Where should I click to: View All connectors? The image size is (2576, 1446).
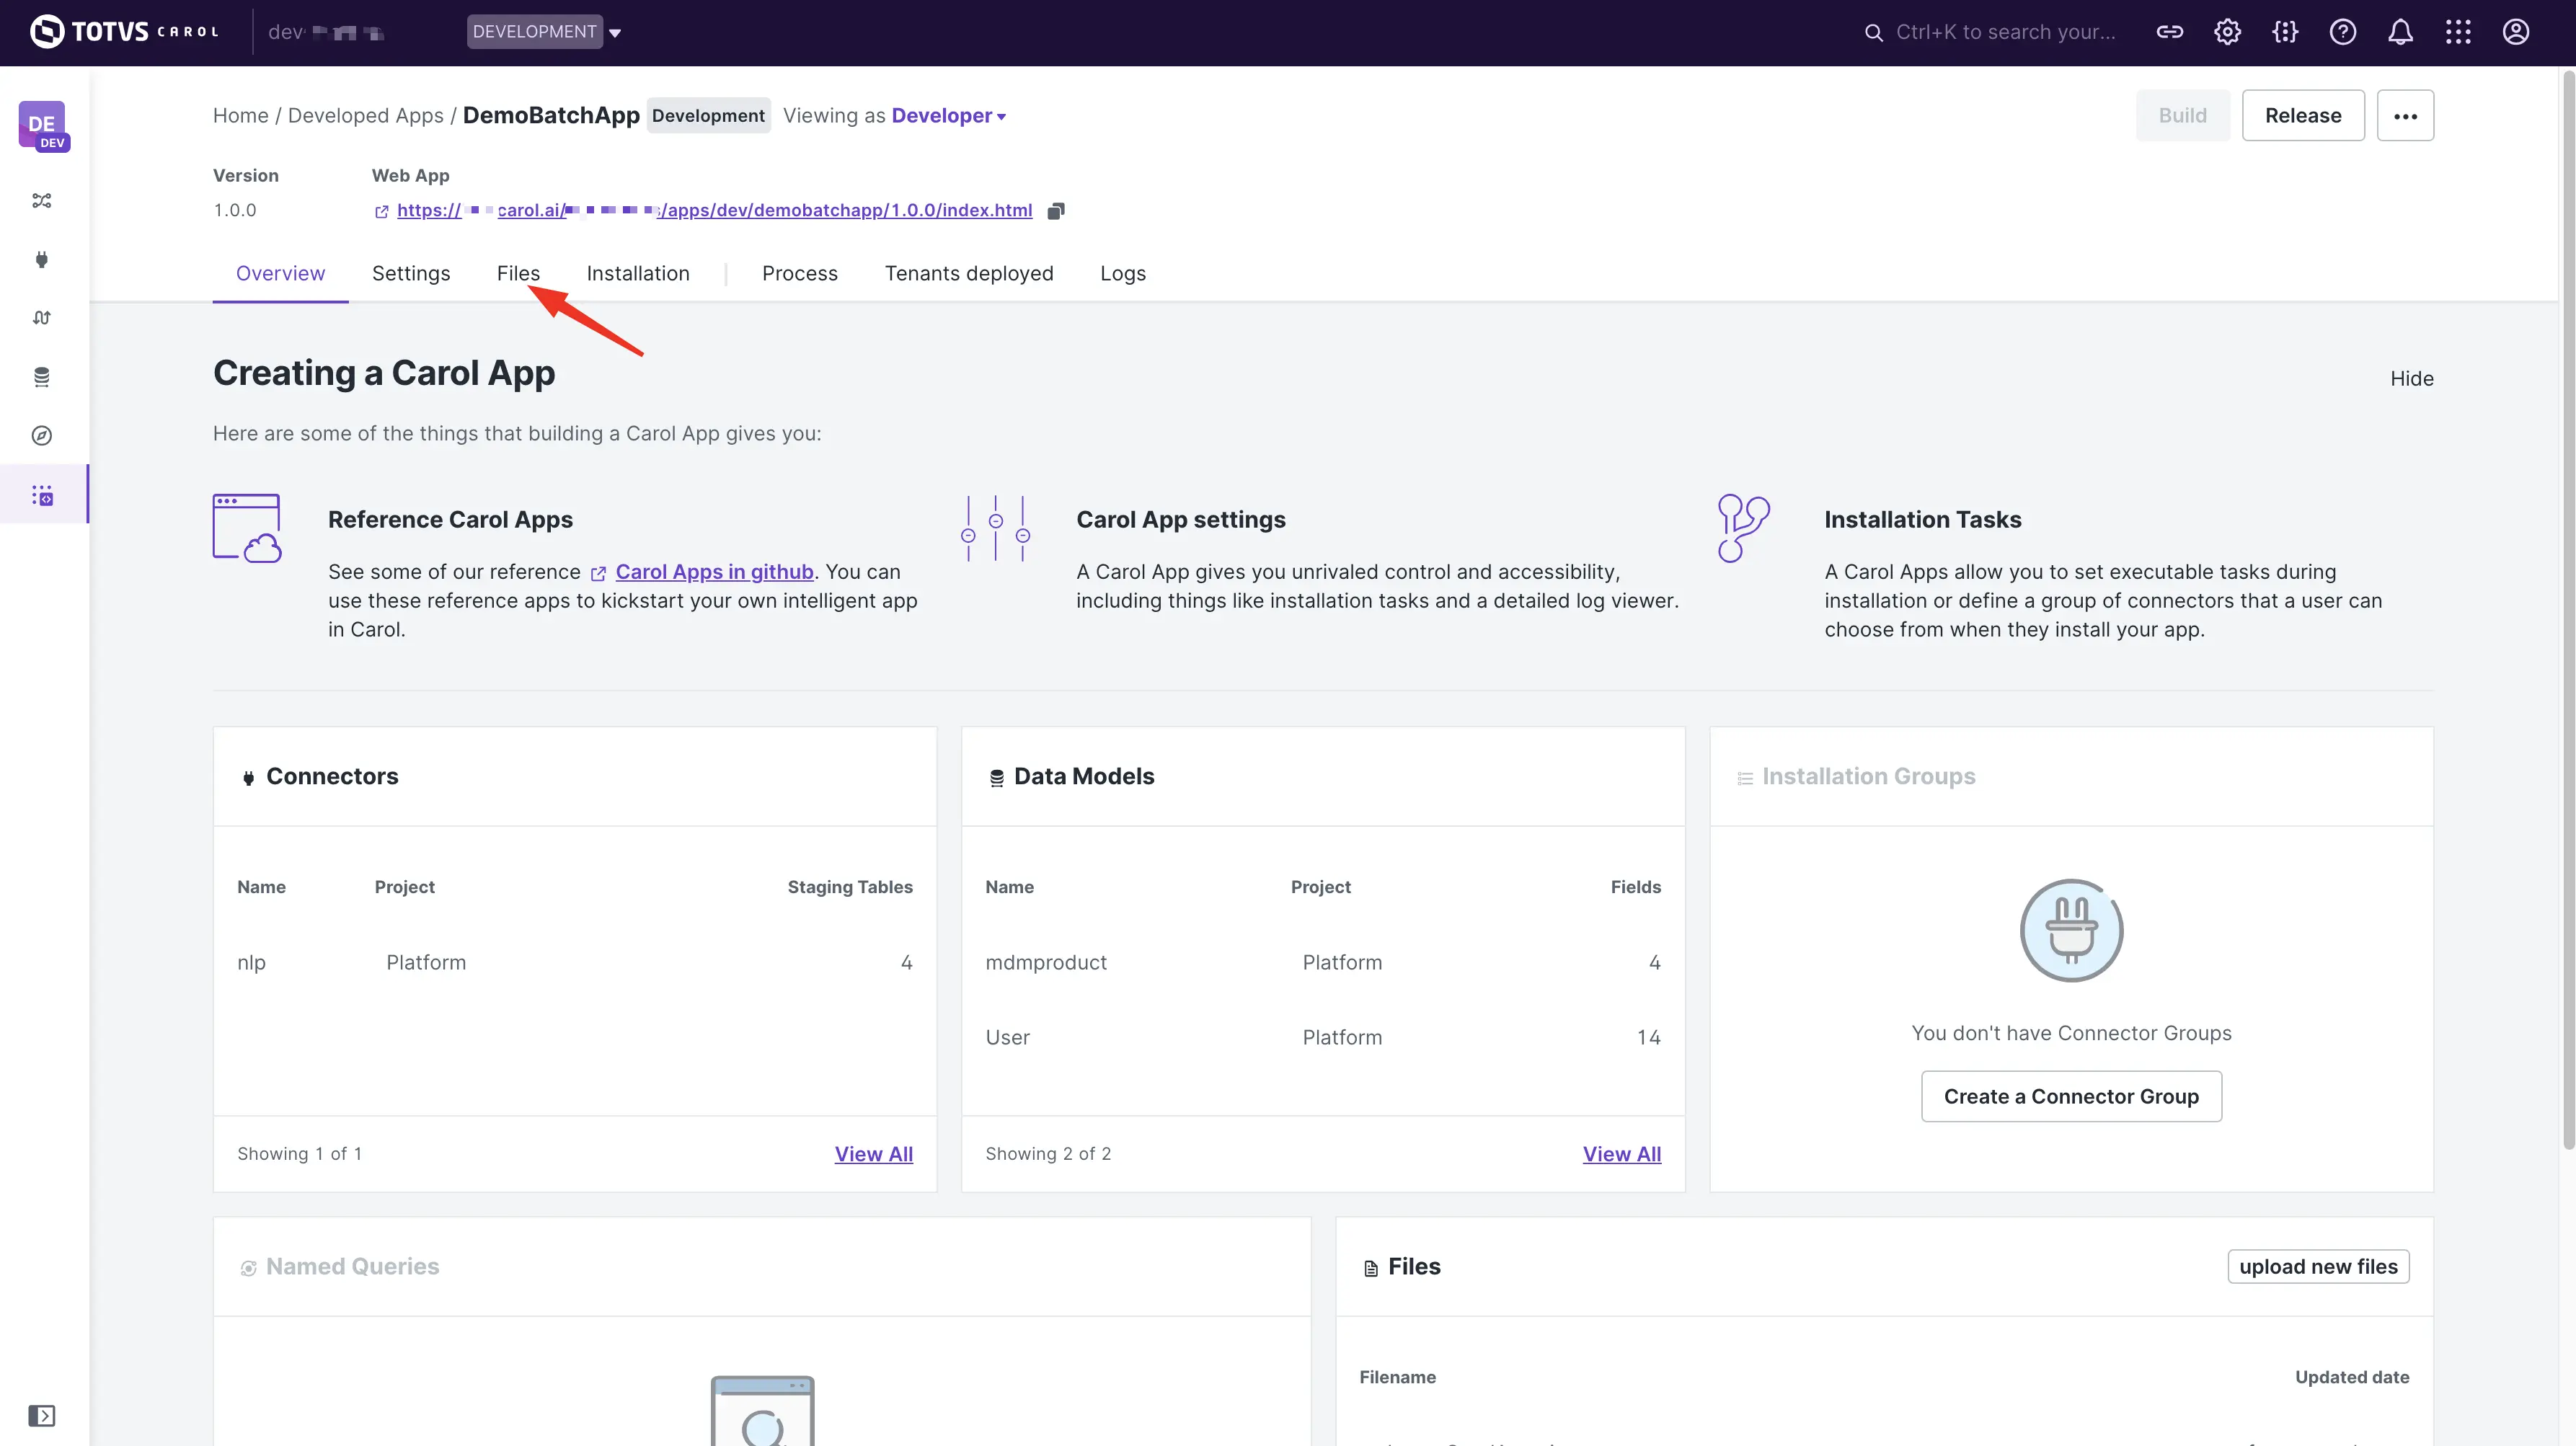873,1153
